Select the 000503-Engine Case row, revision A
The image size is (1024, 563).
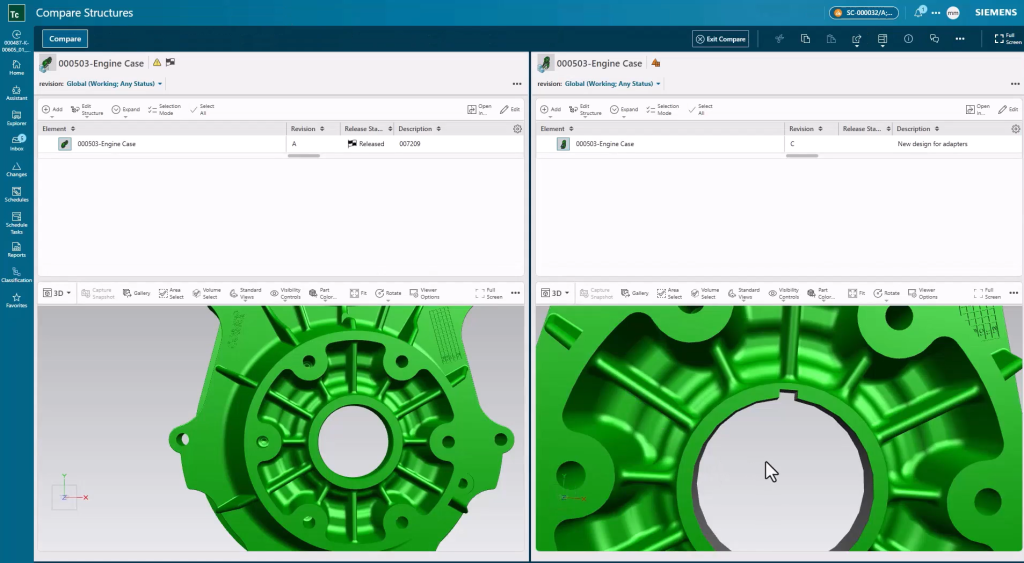pyautogui.click(x=281, y=144)
